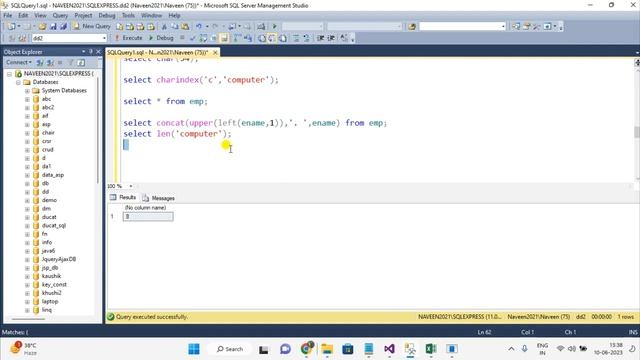Open the Query menu
This screenshot has height=360, width=640.
coord(60,16)
